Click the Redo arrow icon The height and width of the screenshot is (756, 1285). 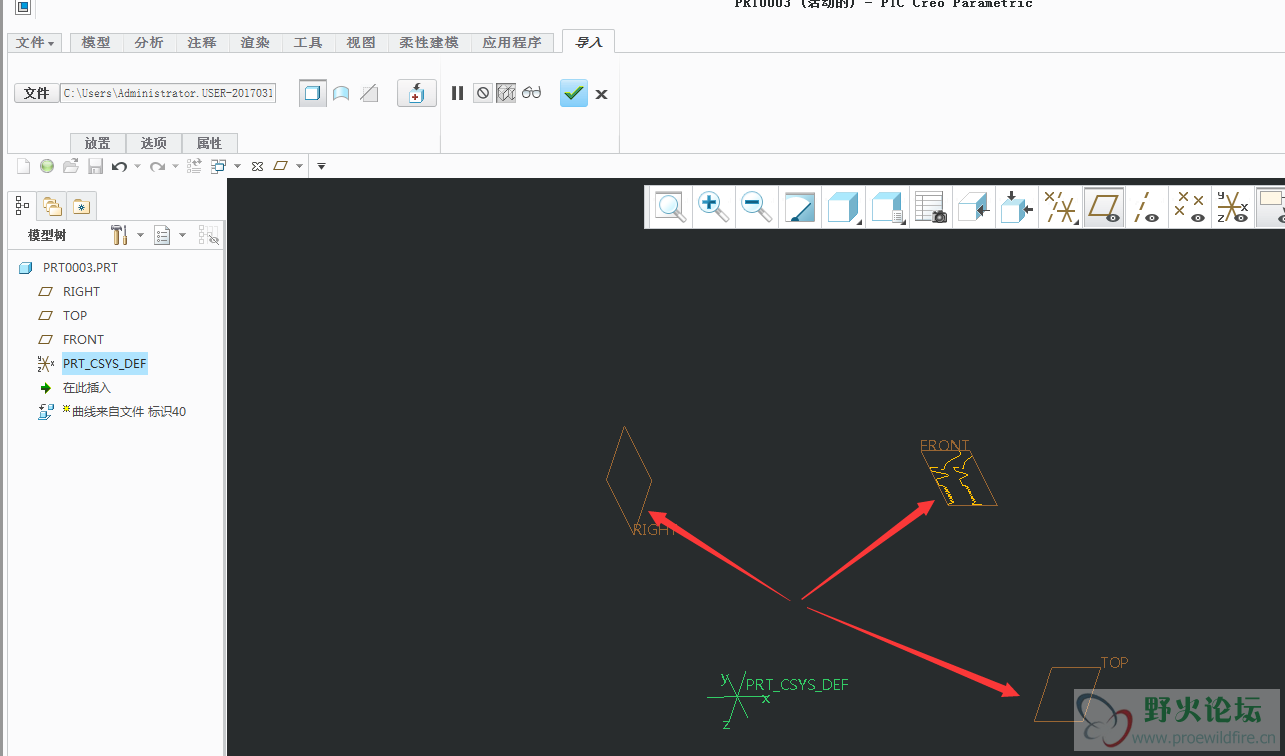157,166
